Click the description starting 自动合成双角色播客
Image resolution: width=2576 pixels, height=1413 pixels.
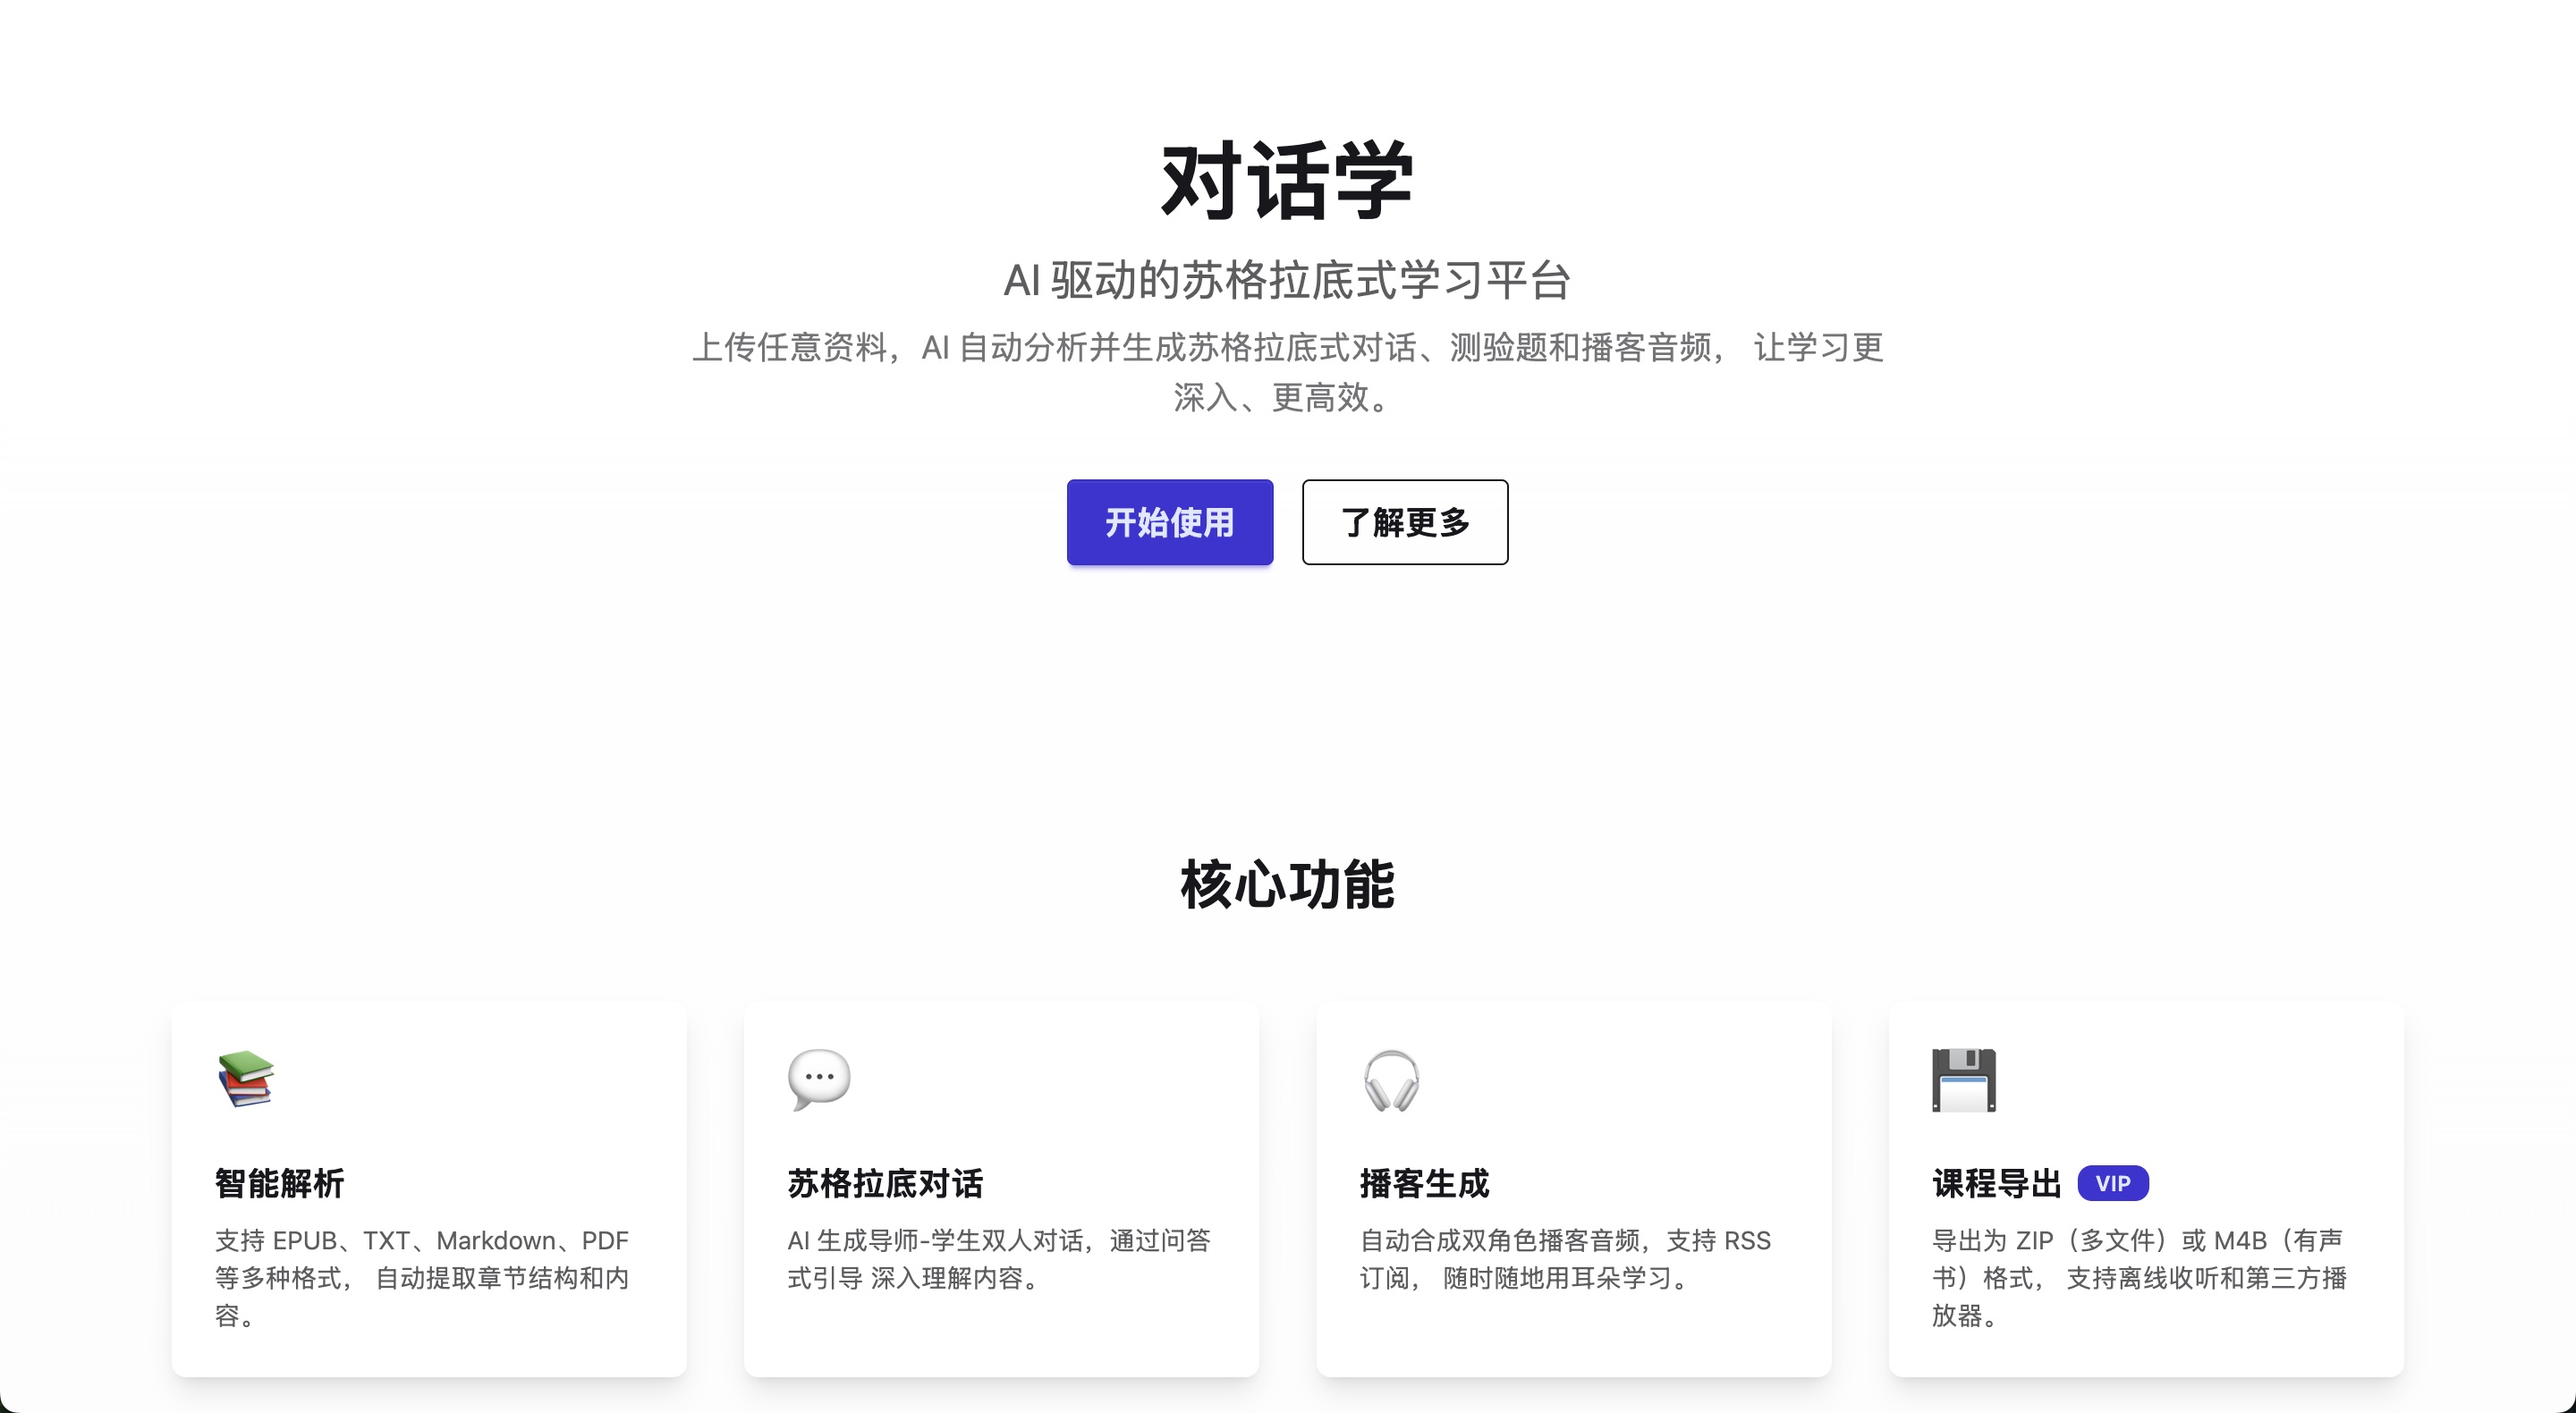pyautogui.click(x=1565, y=1259)
